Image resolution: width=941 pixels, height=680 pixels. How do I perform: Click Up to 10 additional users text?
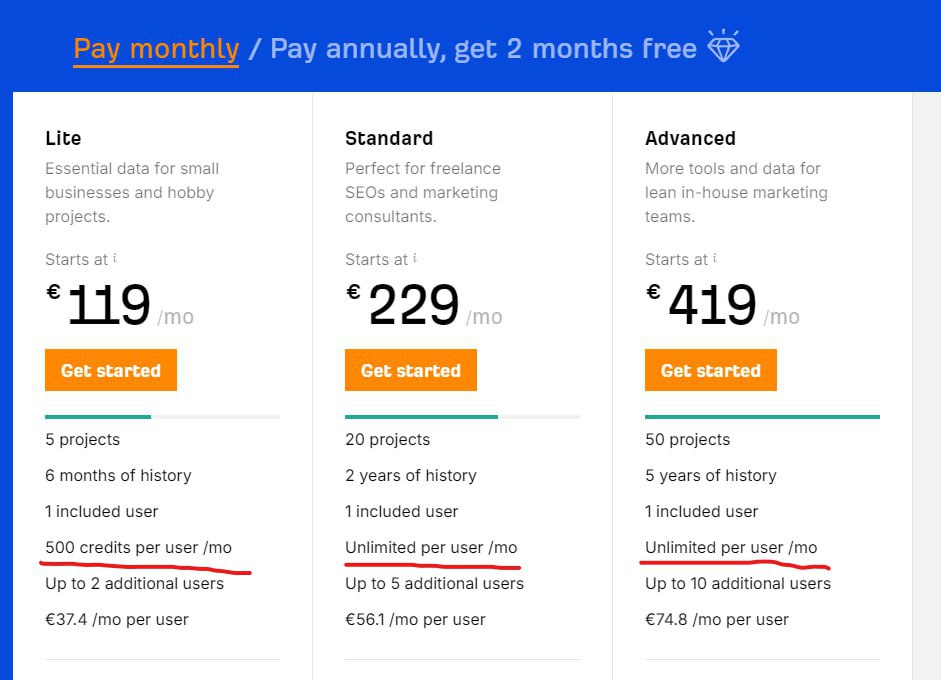[x=737, y=583]
